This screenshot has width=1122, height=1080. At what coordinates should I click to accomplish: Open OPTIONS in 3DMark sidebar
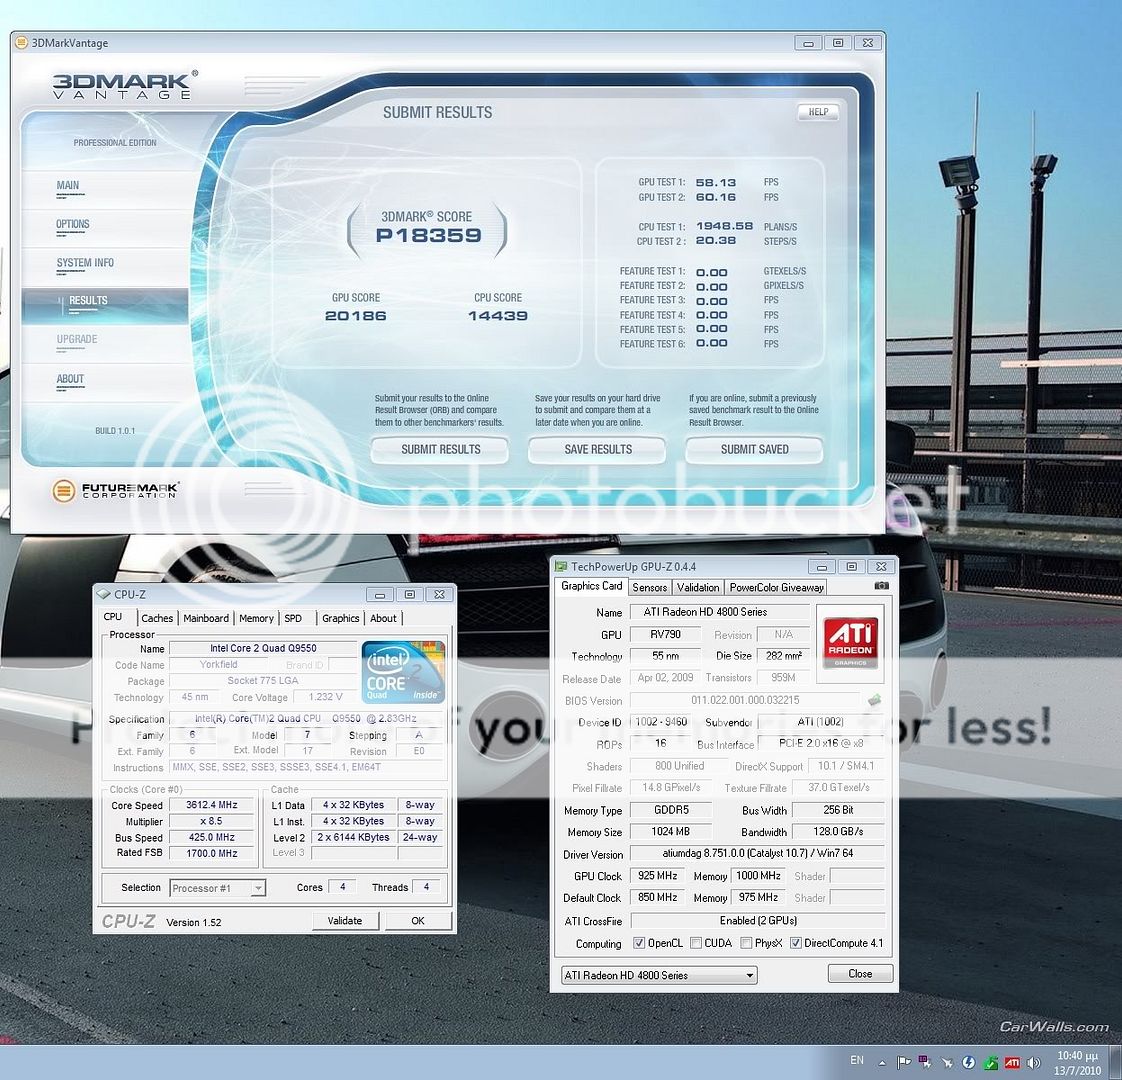(x=73, y=225)
